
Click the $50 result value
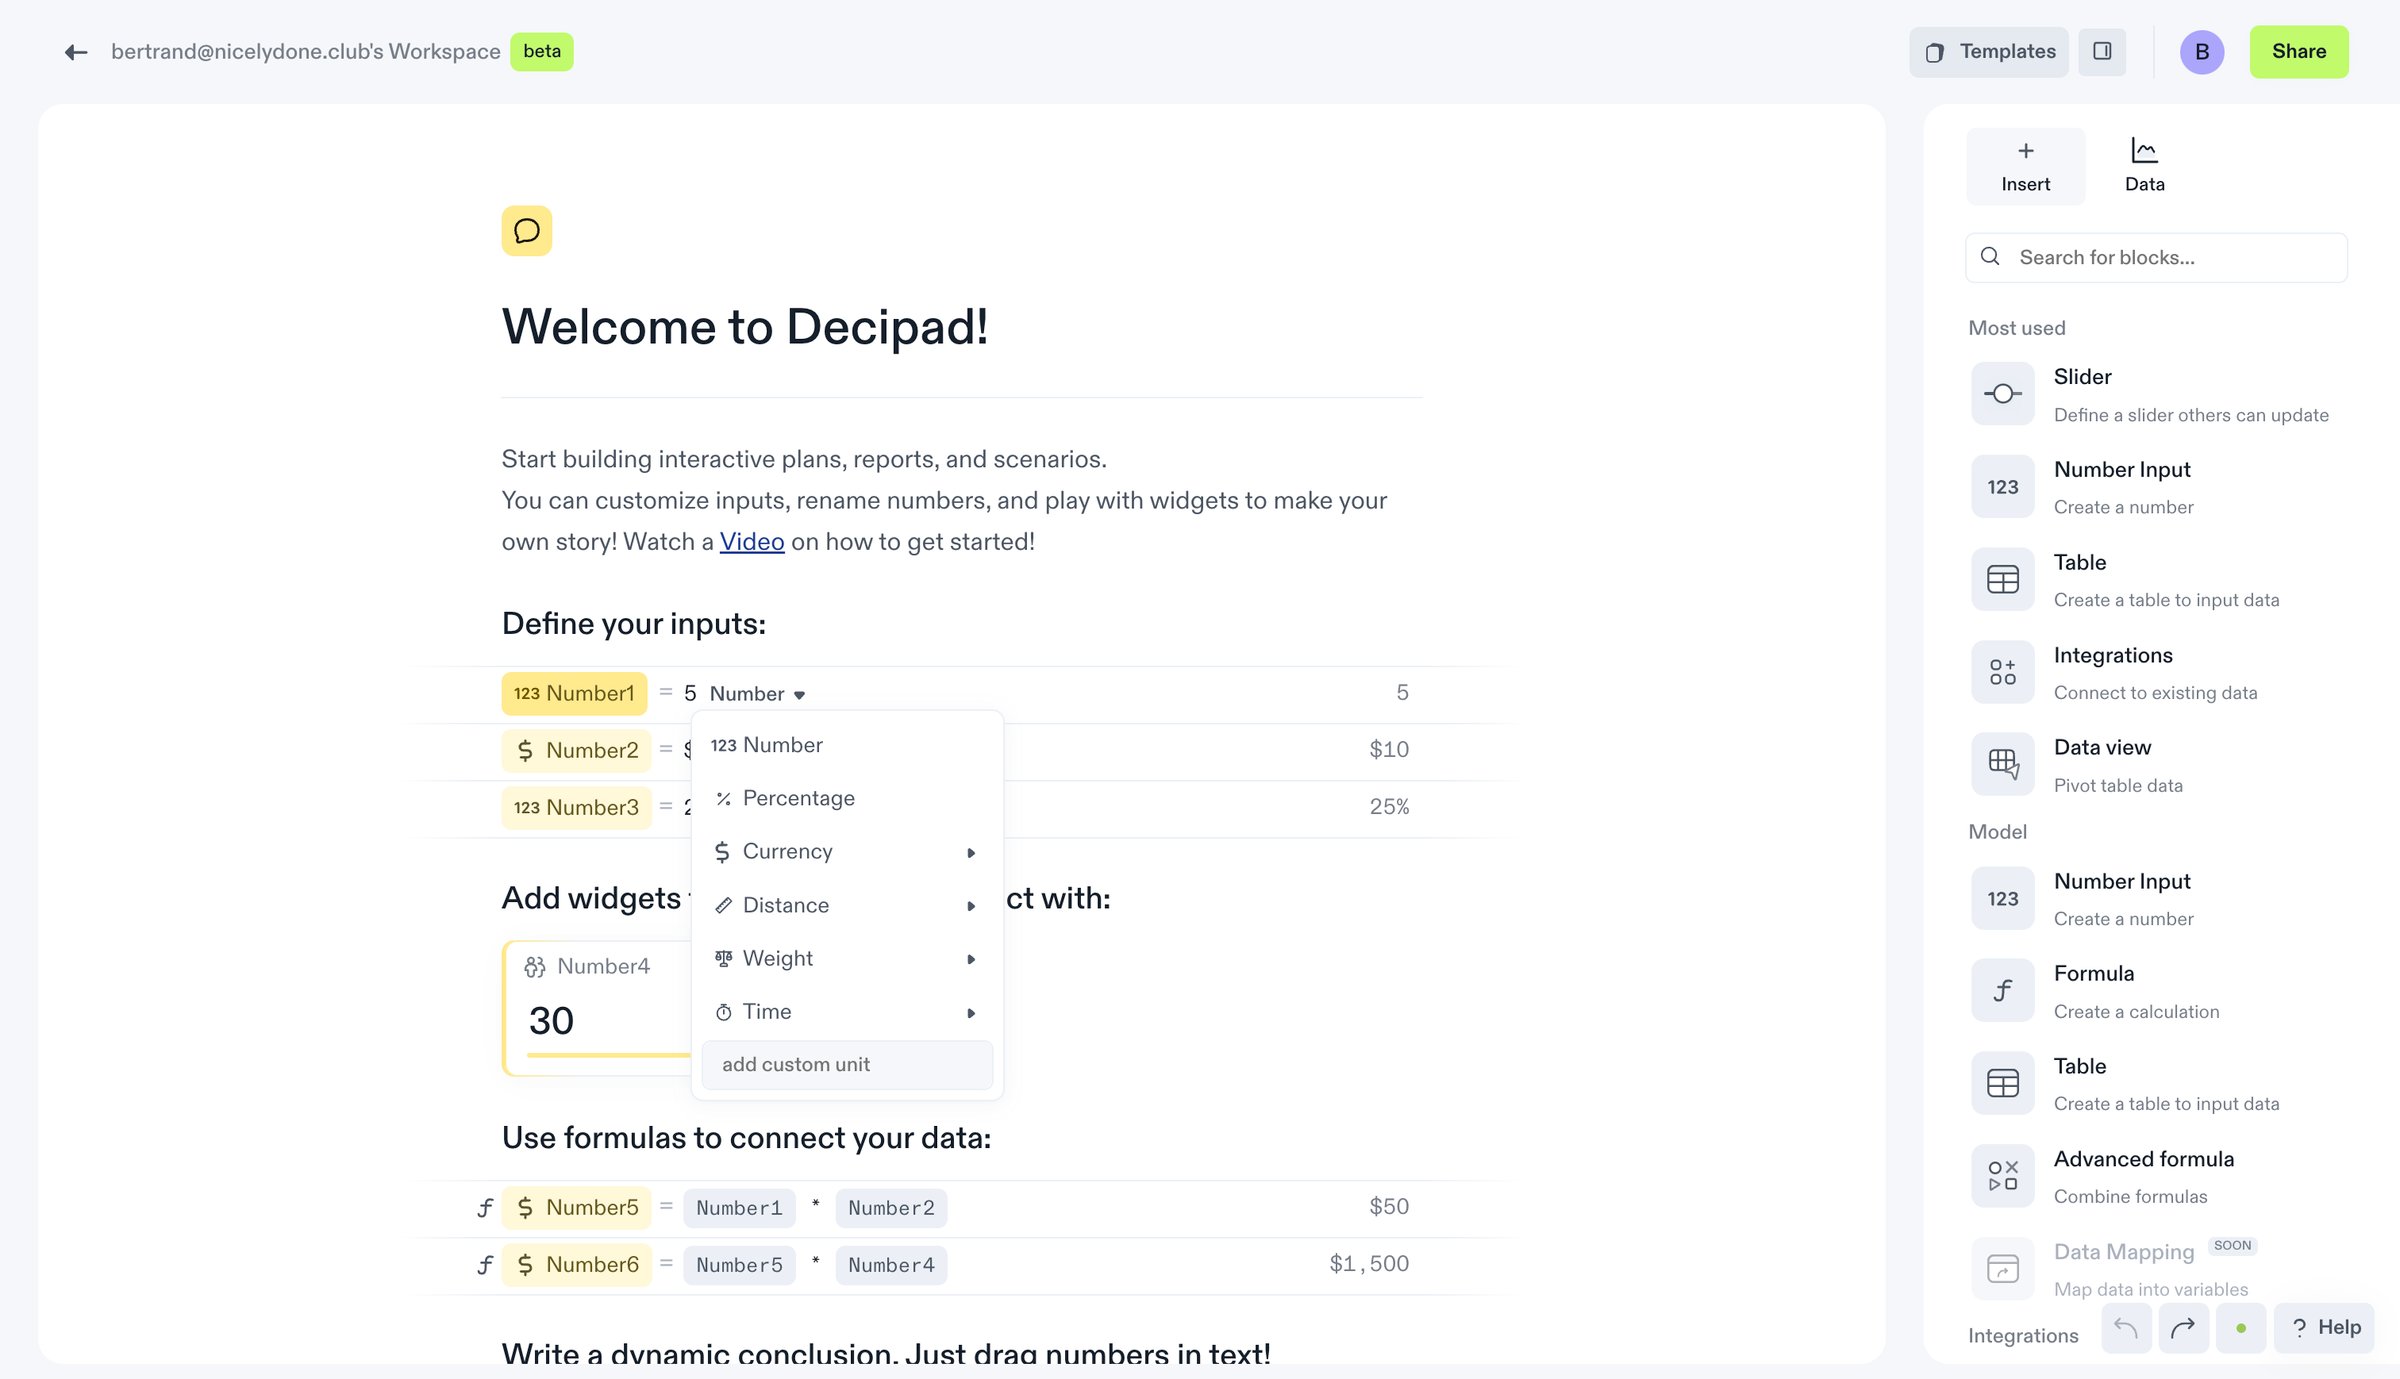(1389, 1207)
